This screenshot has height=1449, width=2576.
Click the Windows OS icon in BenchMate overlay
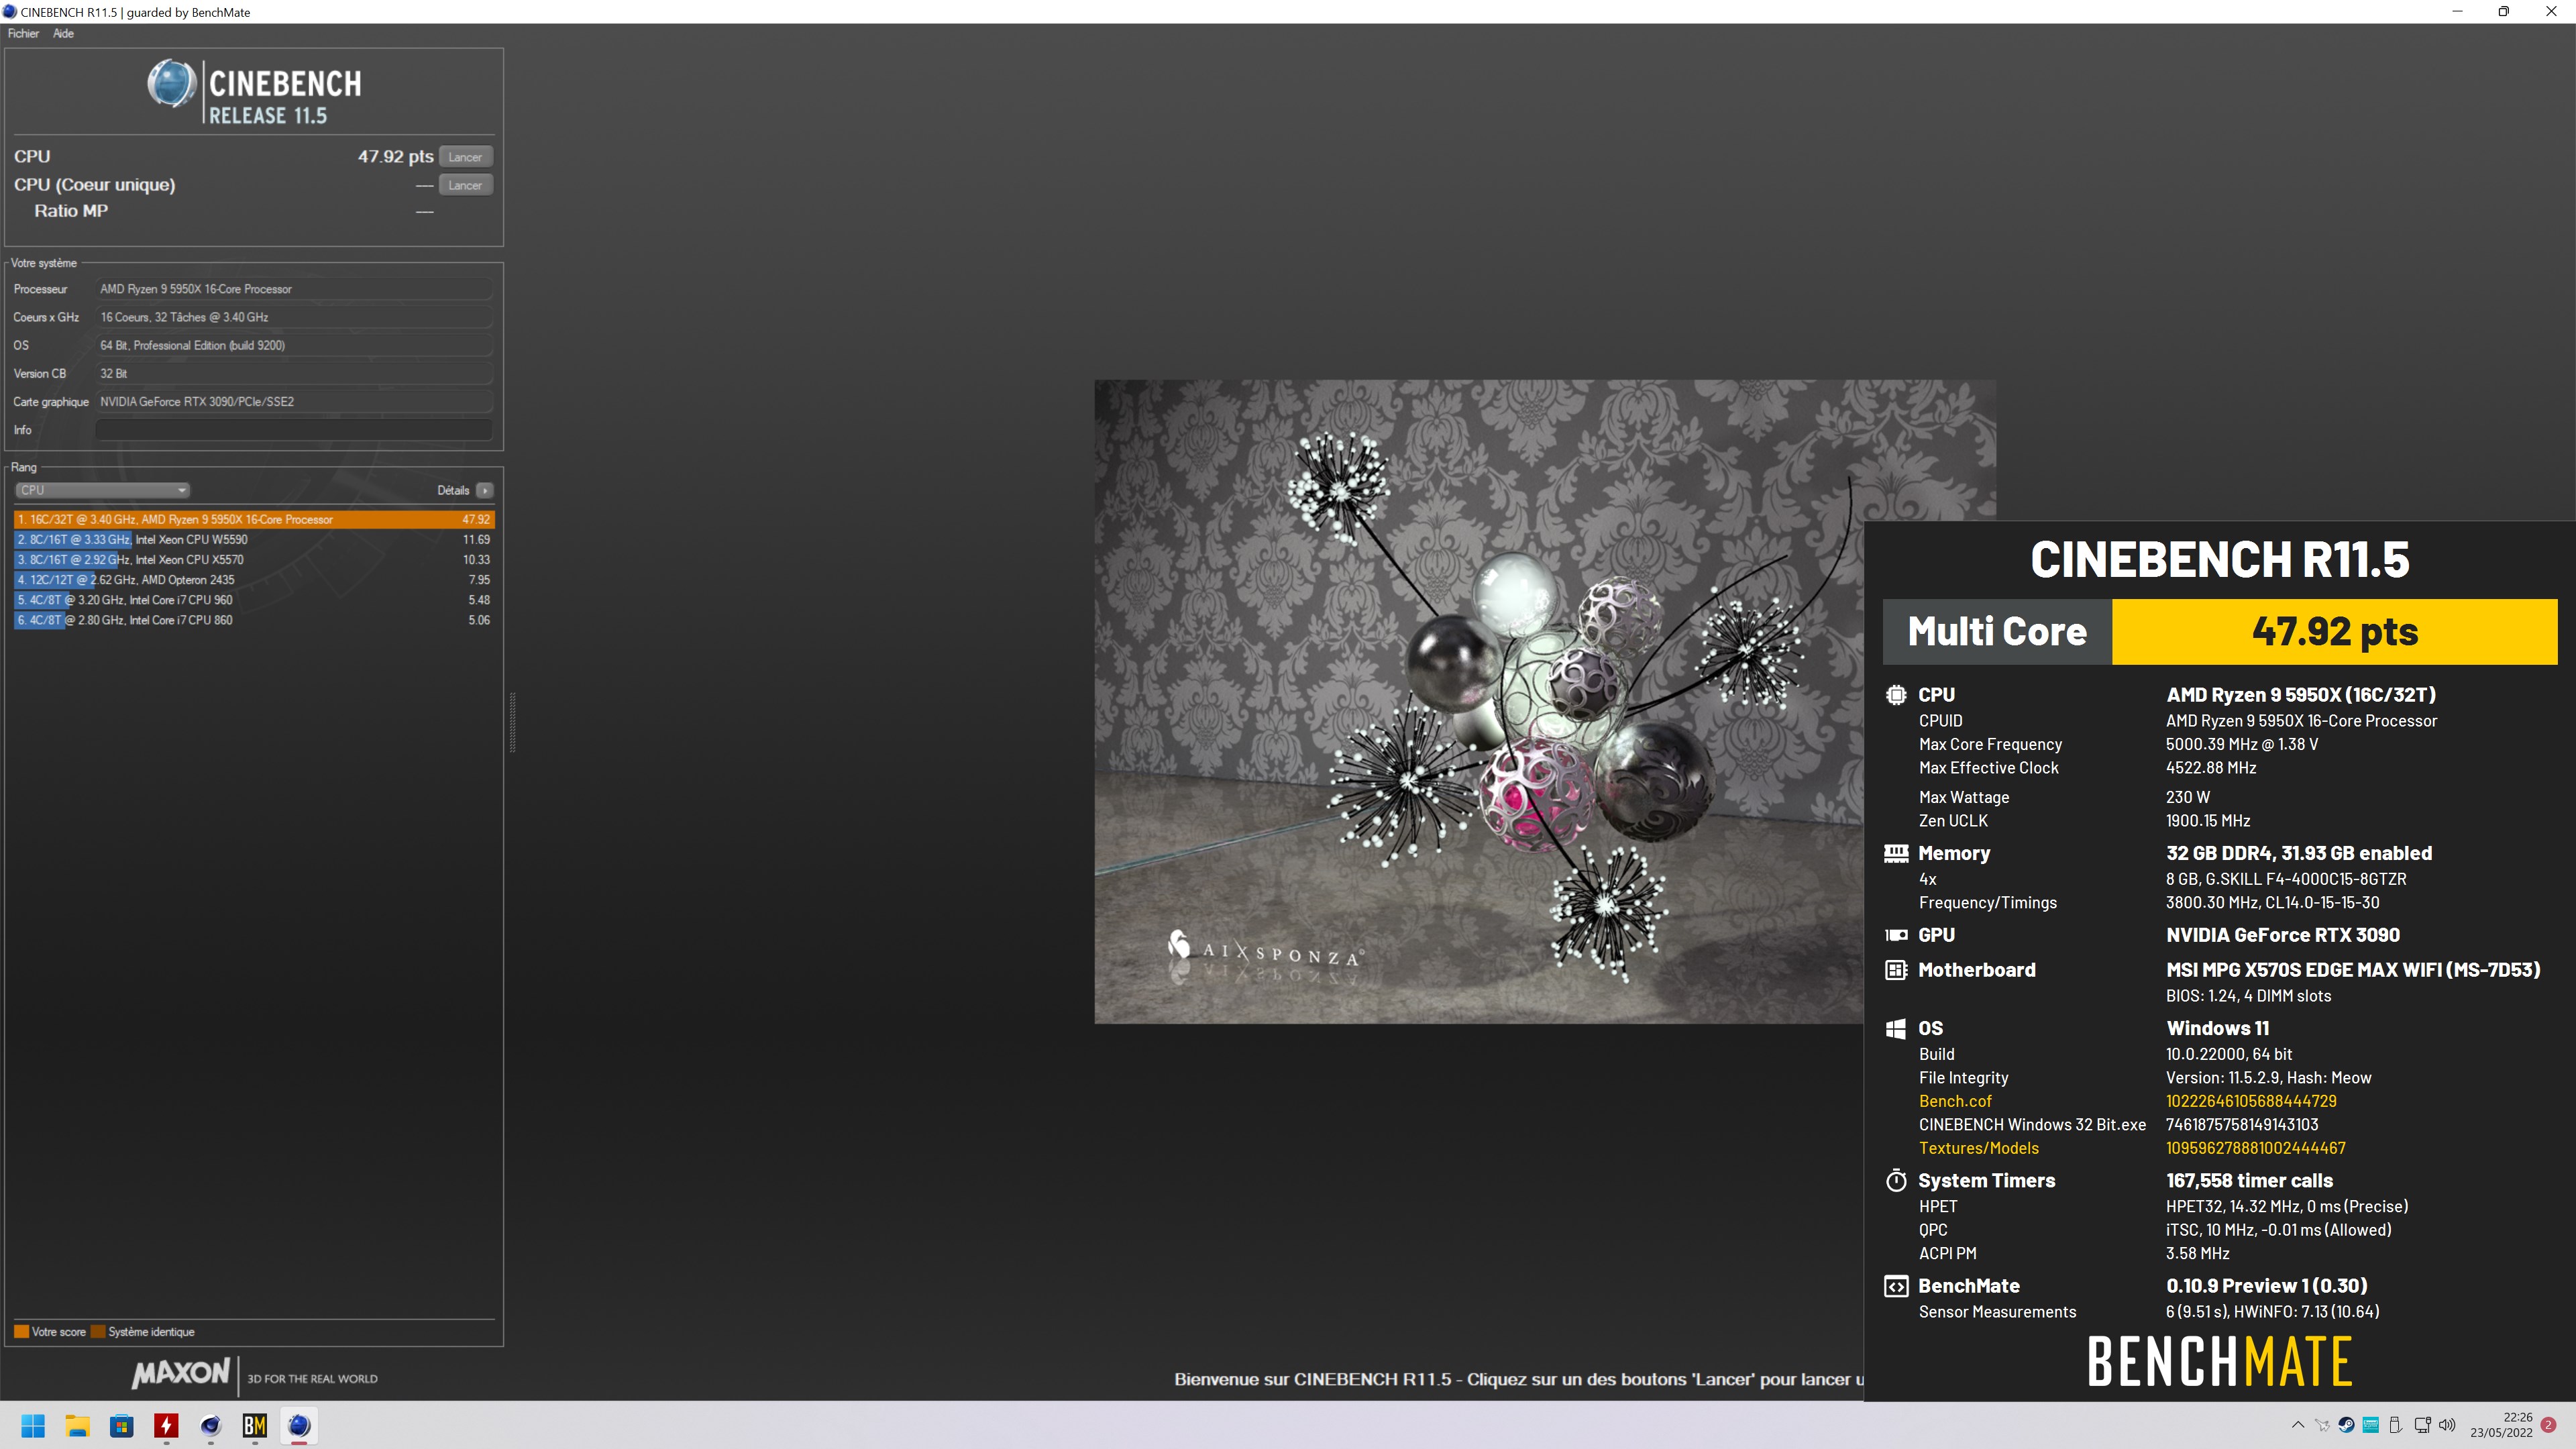pos(1895,1029)
